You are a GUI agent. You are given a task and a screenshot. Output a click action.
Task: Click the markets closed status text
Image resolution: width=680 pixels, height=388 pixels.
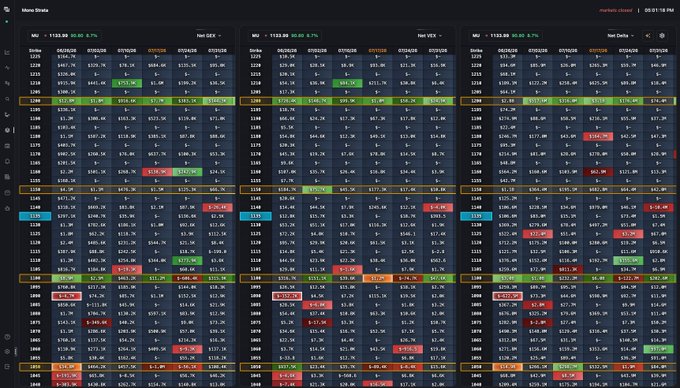616,10
